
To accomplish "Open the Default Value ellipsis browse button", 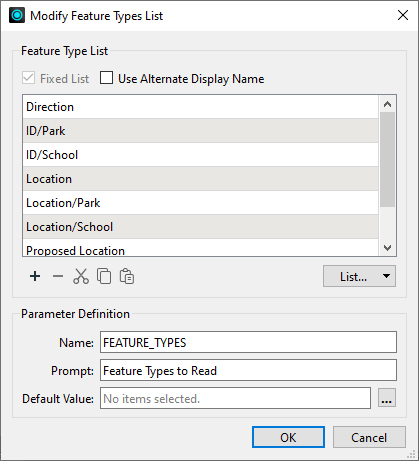I will tap(387, 398).
